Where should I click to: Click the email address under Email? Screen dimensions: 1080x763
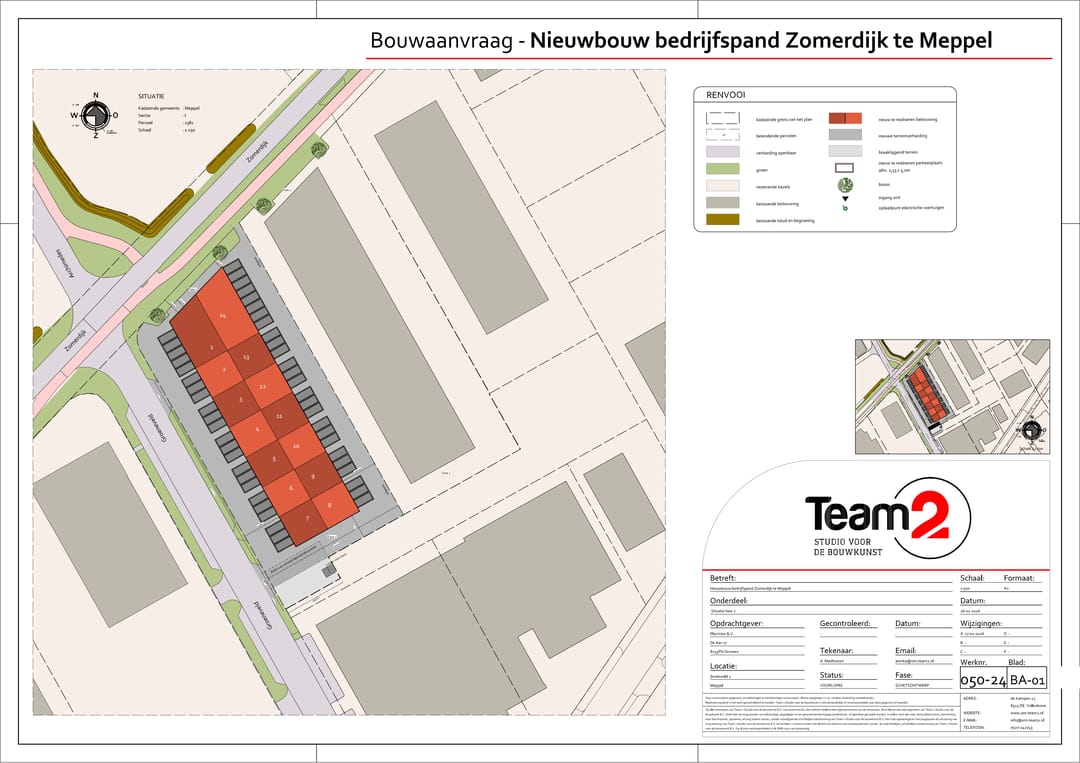click(x=917, y=661)
